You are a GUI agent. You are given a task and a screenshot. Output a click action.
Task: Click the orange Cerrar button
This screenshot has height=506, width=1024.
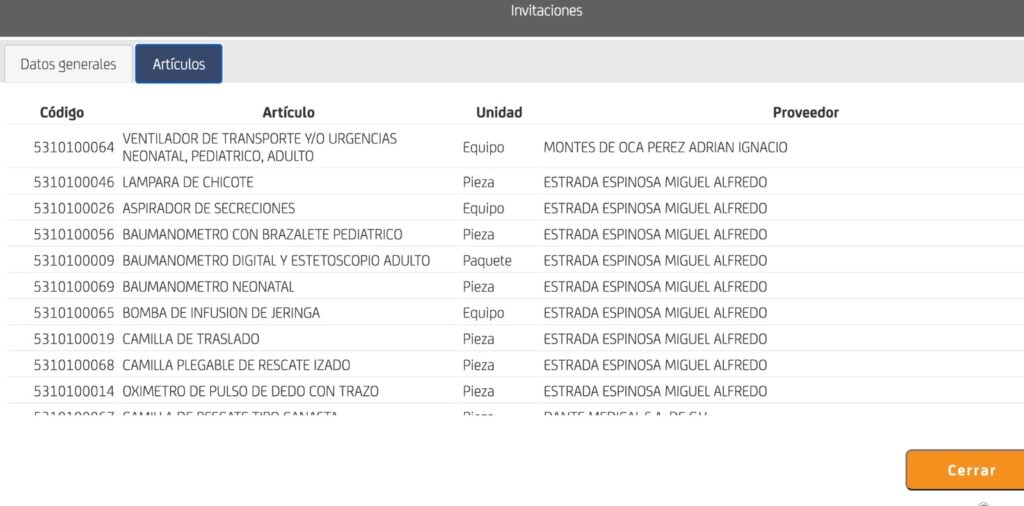tap(970, 470)
